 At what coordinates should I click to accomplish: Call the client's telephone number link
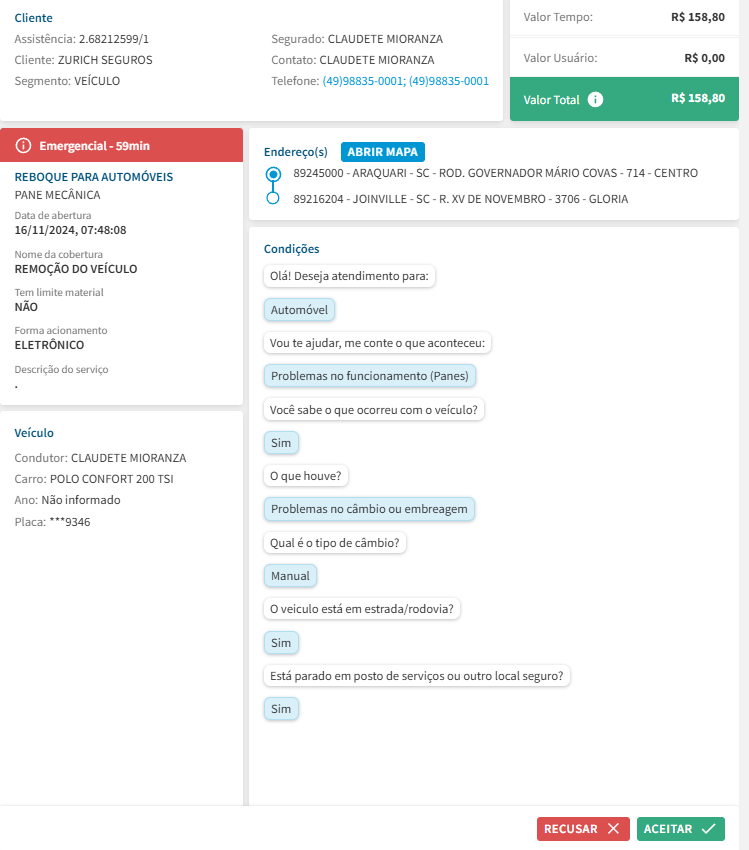pos(405,81)
